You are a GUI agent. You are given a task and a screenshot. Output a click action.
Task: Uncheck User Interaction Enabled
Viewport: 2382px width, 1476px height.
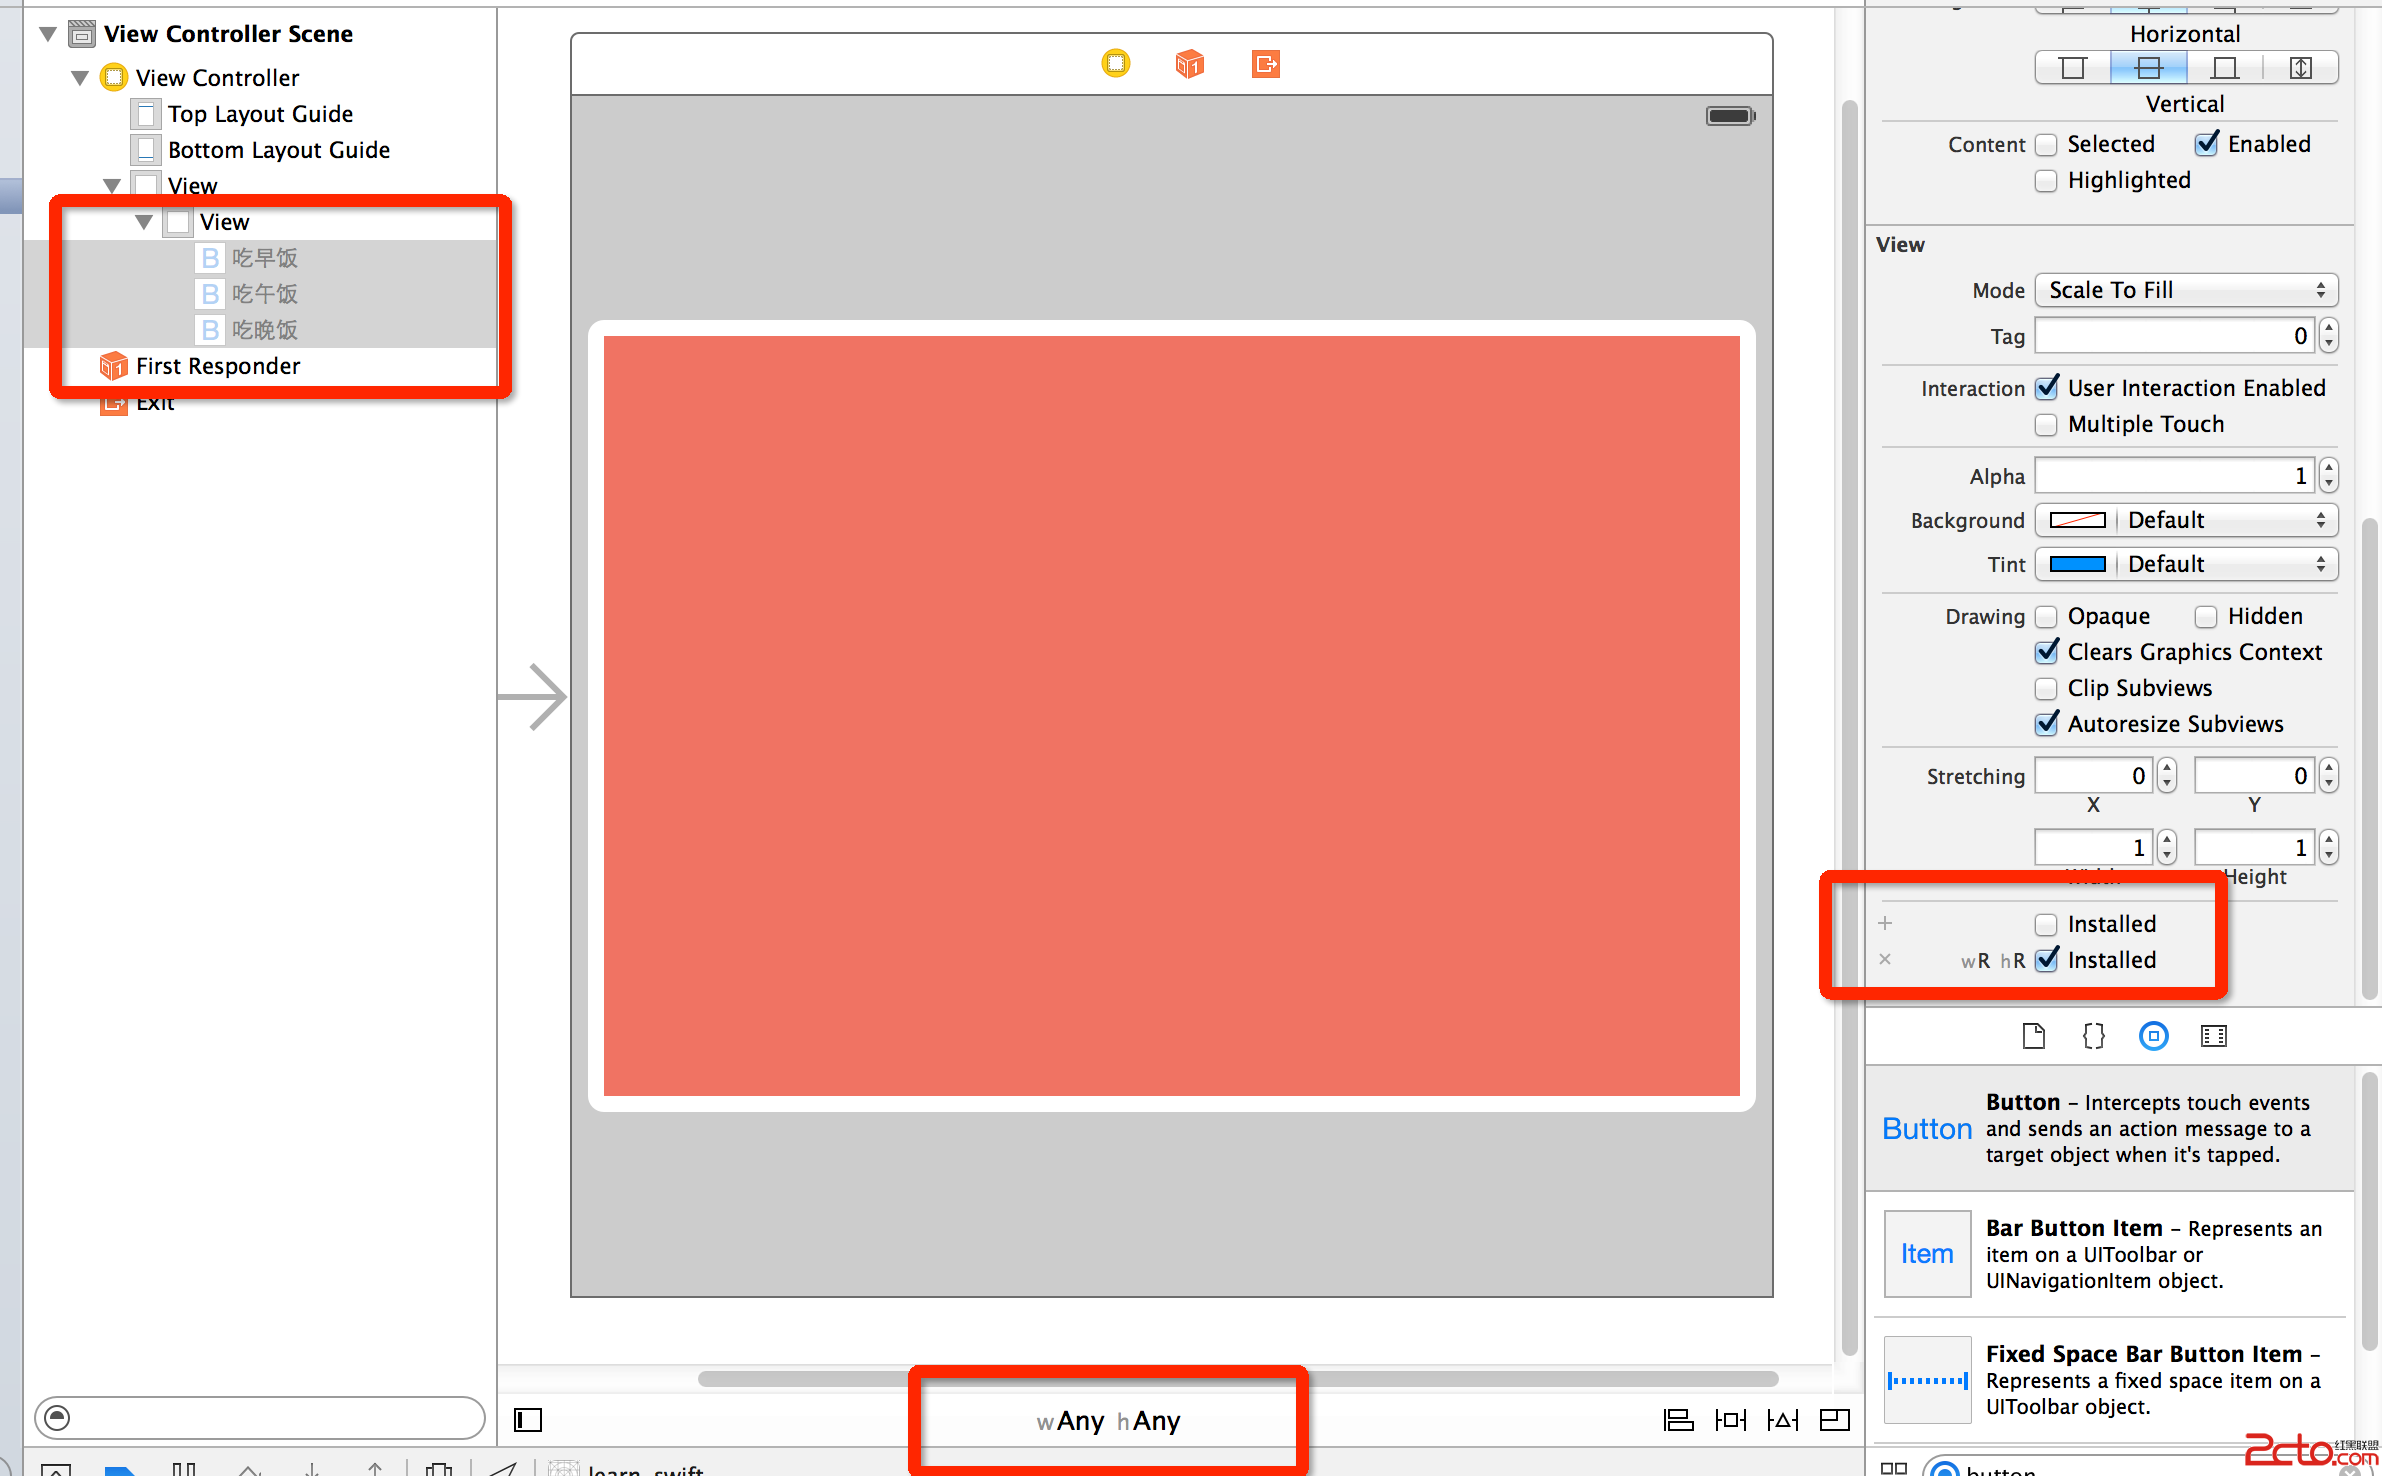[x=2047, y=388]
